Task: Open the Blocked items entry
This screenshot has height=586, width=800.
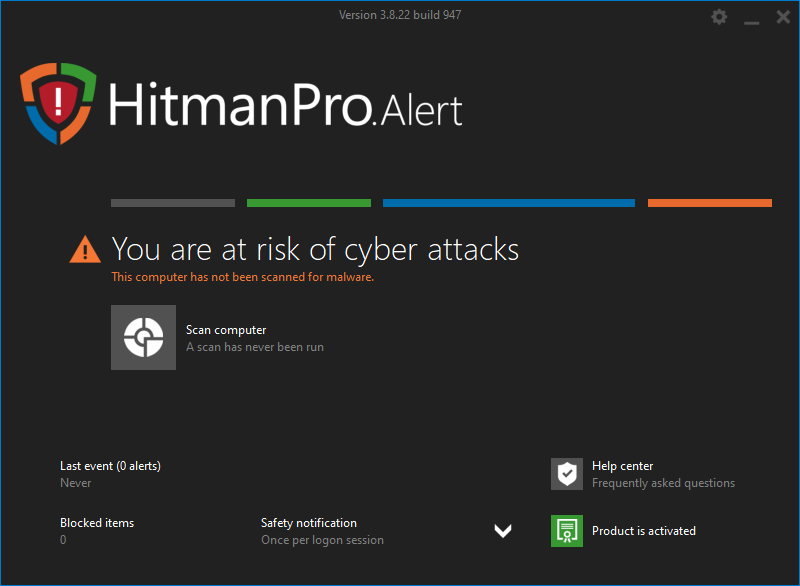Action: click(97, 523)
